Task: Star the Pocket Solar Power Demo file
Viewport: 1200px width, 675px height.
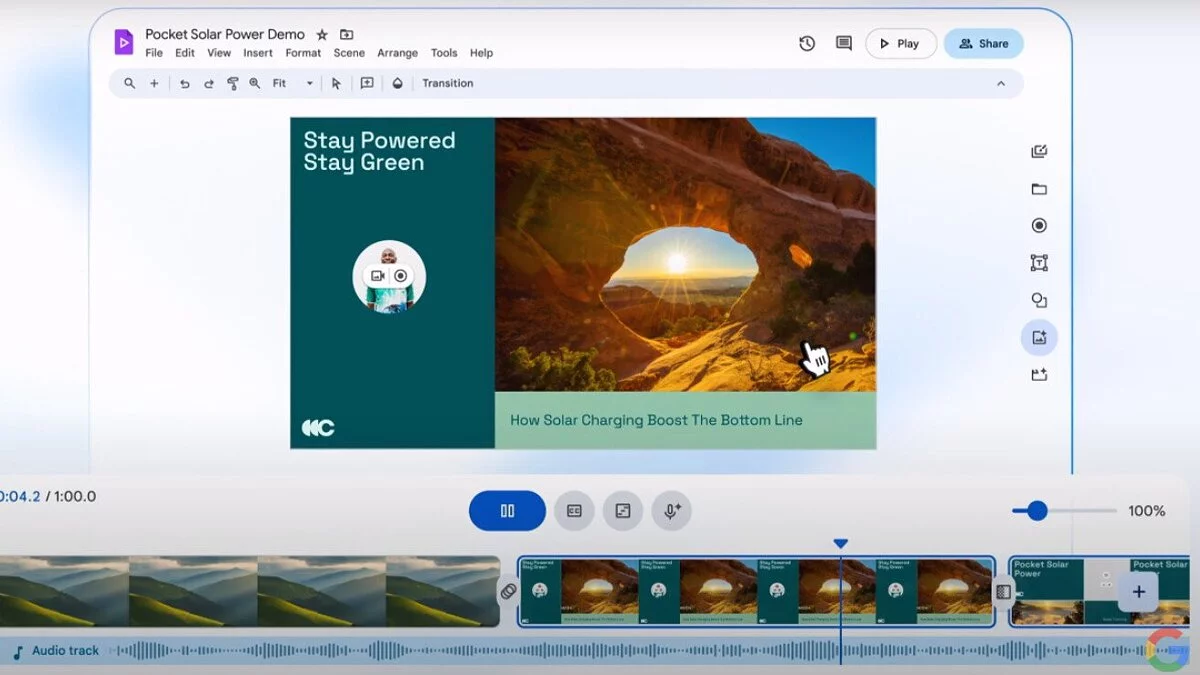Action: coord(322,35)
